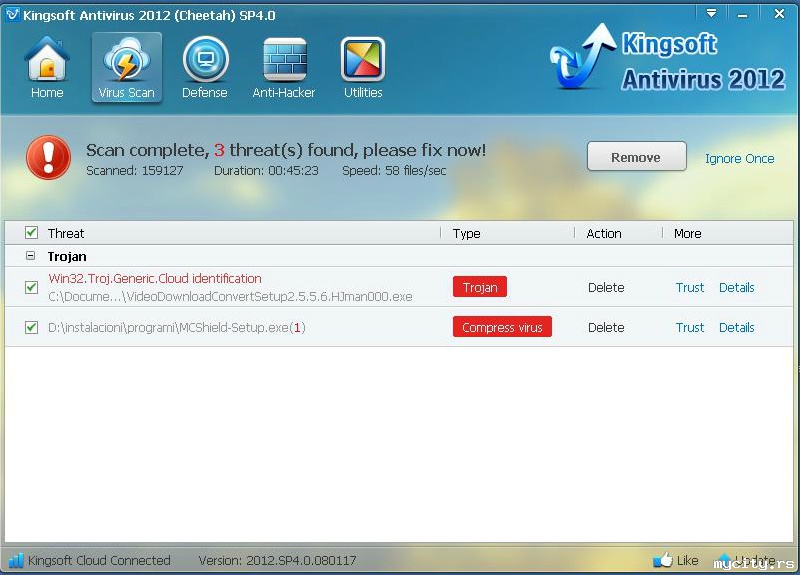The width and height of the screenshot is (800, 575).
Task: Click the More column header
Action: point(687,233)
